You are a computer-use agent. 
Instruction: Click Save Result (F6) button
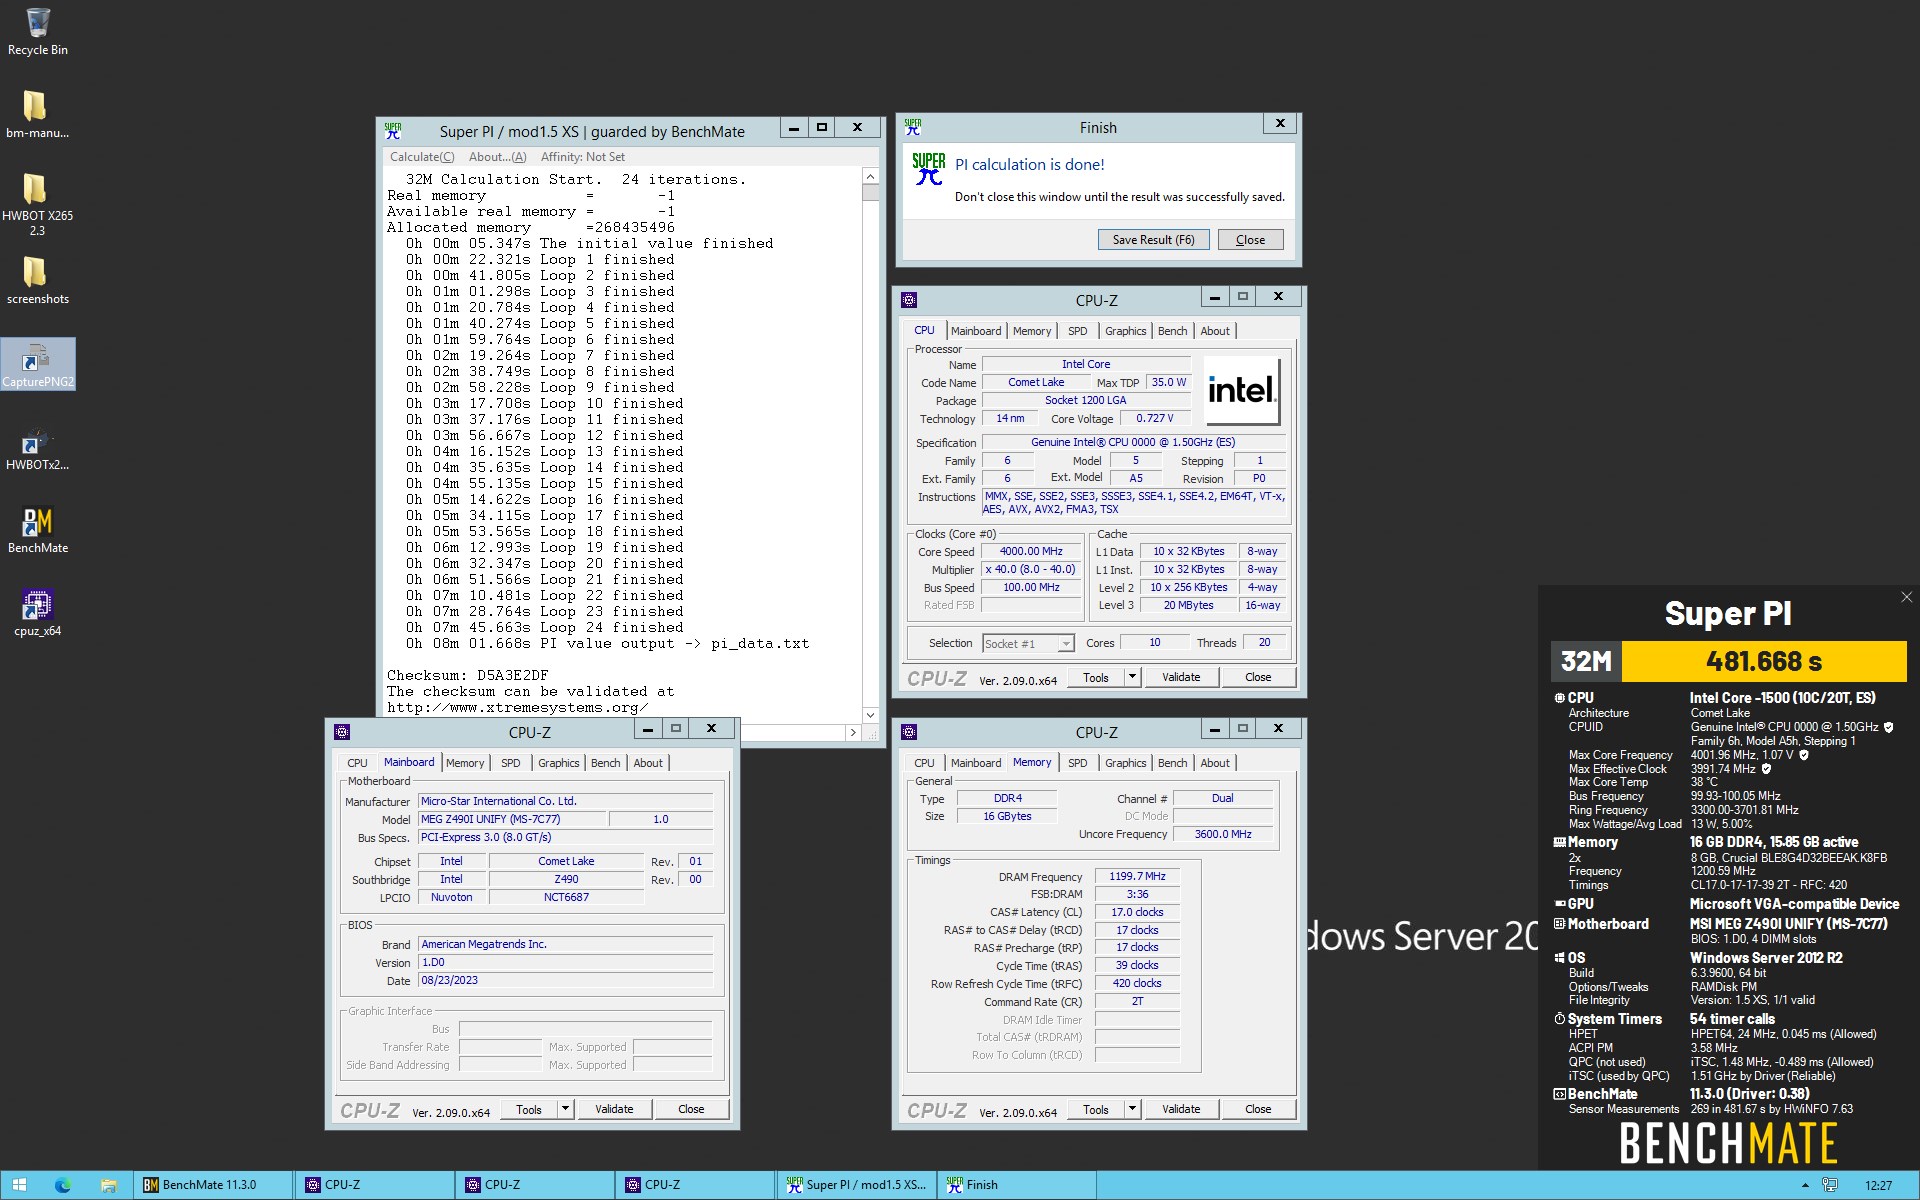click(1153, 240)
